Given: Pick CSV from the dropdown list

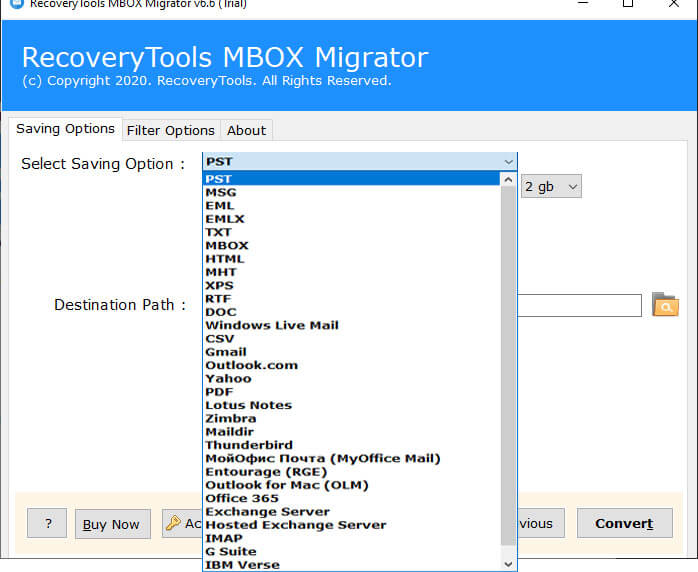Looking at the screenshot, I should [x=352, y=339].
